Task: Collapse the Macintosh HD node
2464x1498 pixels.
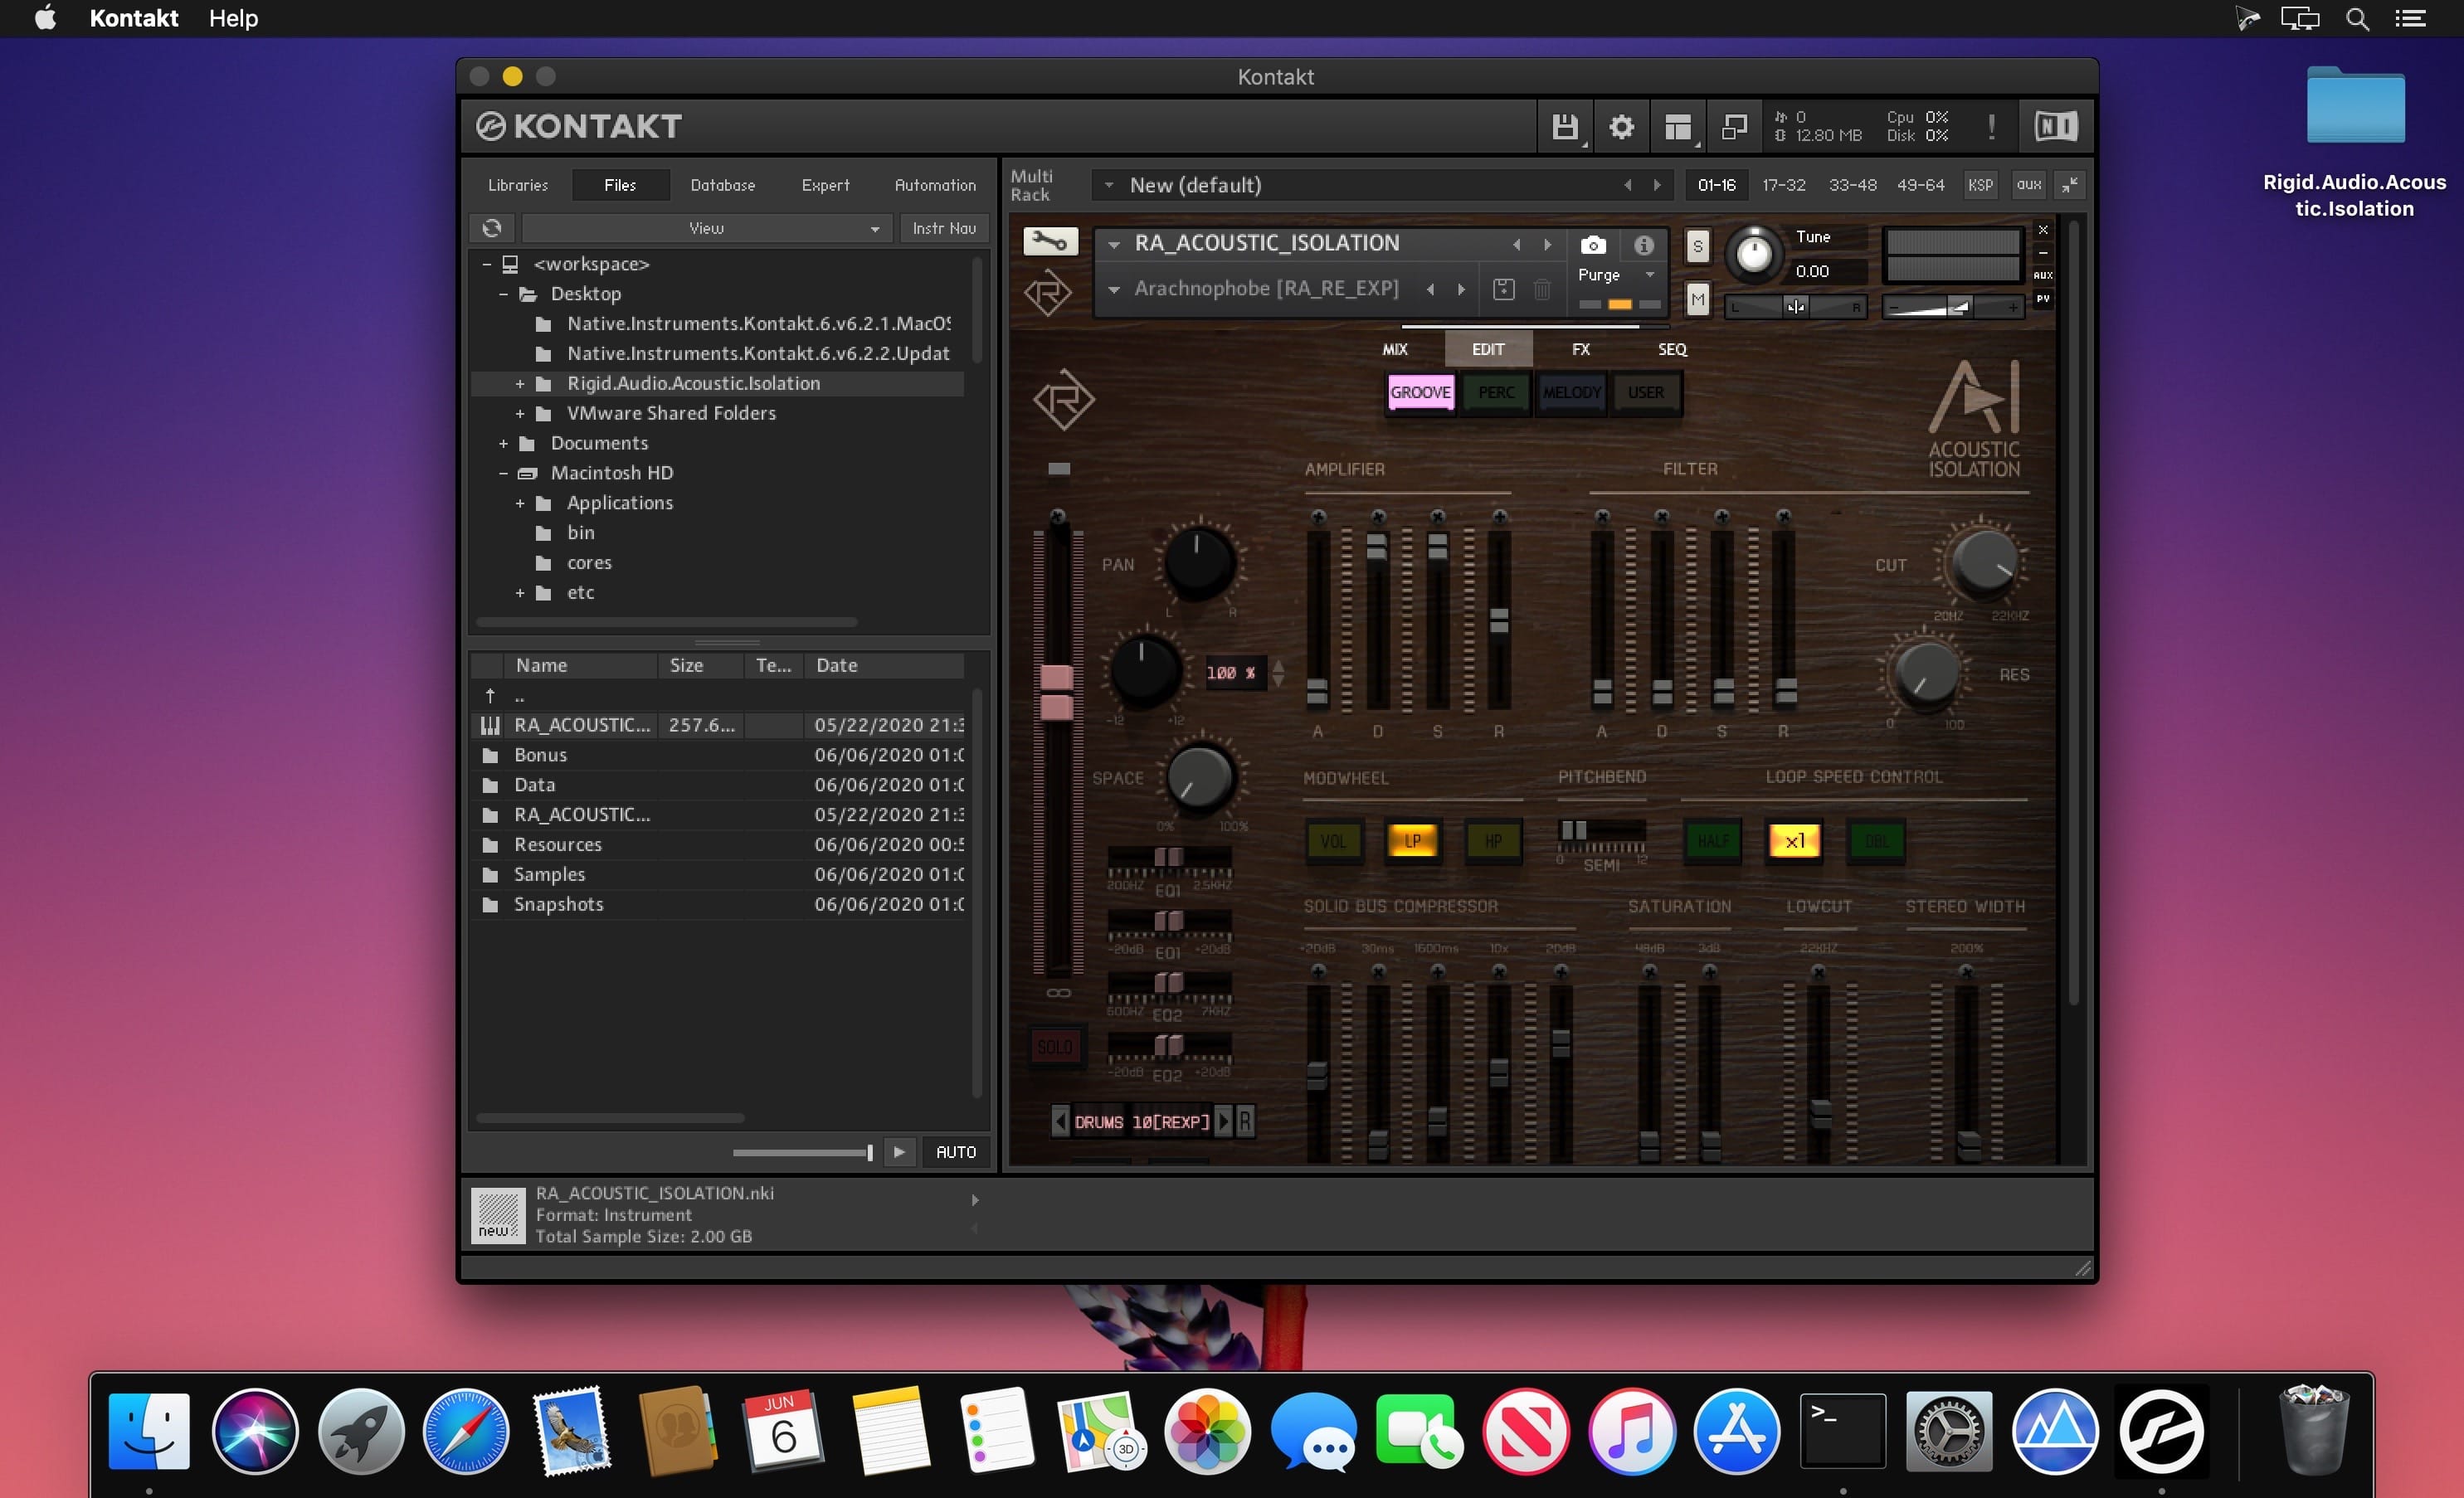Action: coord(503,474)
